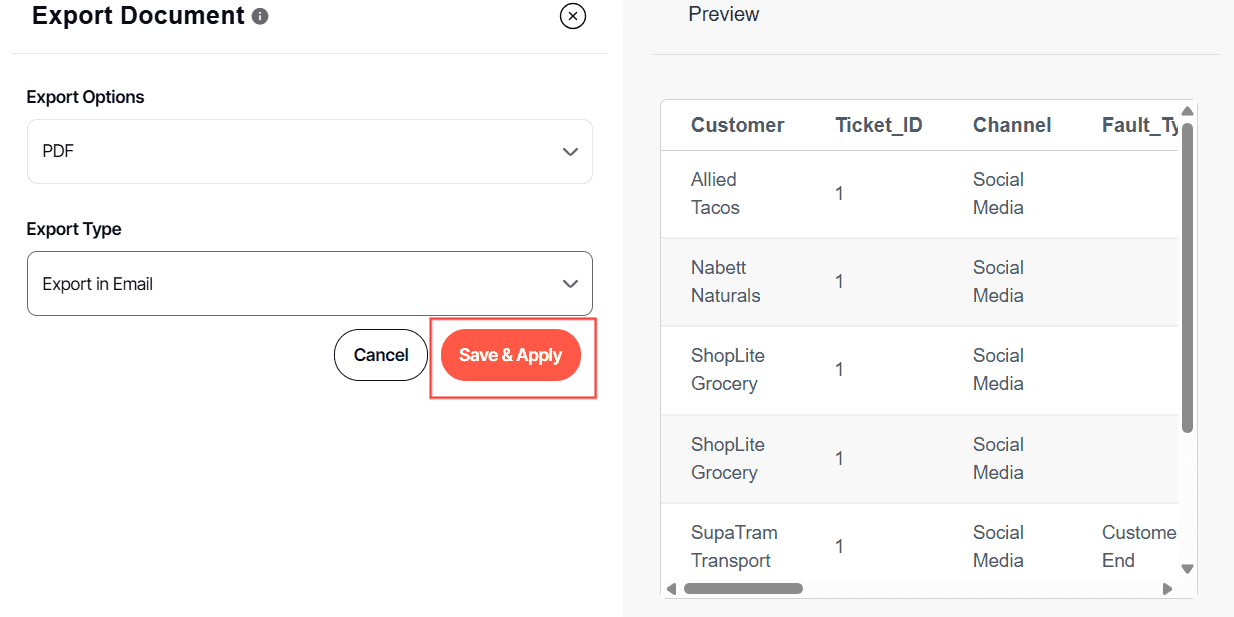Click the Customer column header

tap(737, 125)
